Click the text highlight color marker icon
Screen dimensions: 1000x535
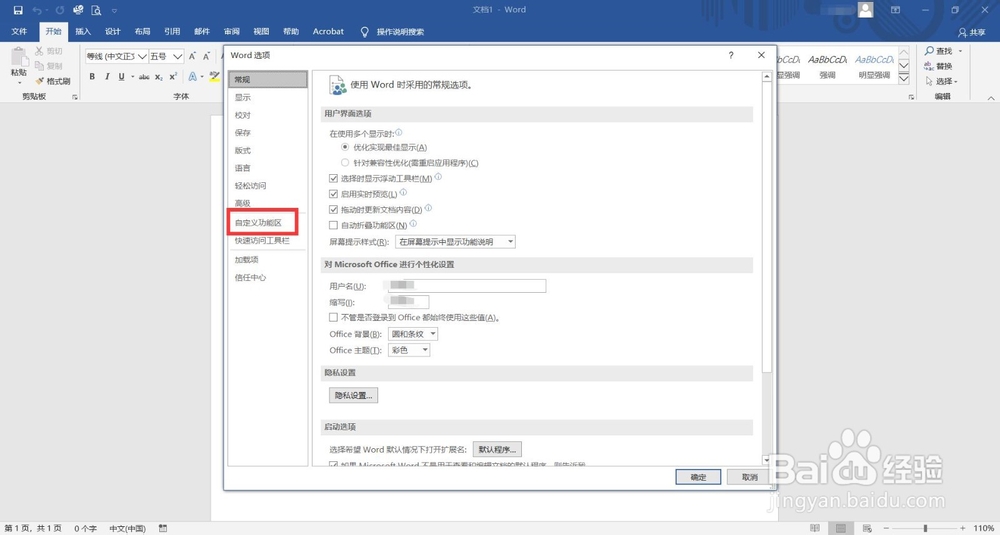(214, 77)
